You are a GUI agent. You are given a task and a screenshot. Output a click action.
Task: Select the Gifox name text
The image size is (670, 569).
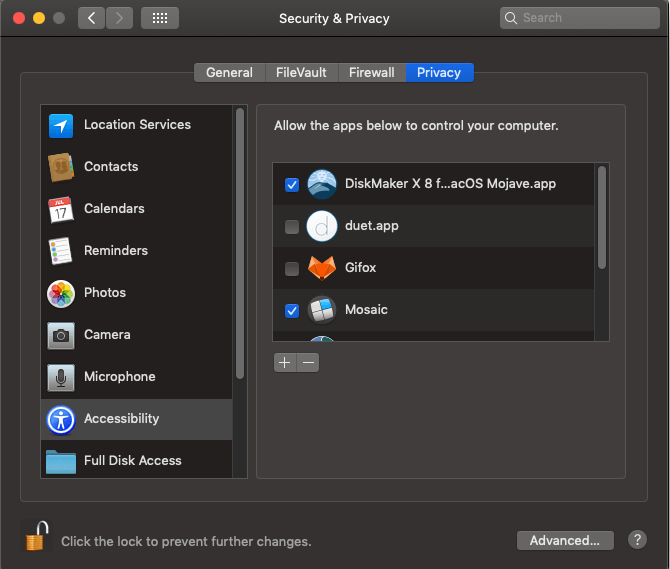pyautogui.click(x=360, y=267)
